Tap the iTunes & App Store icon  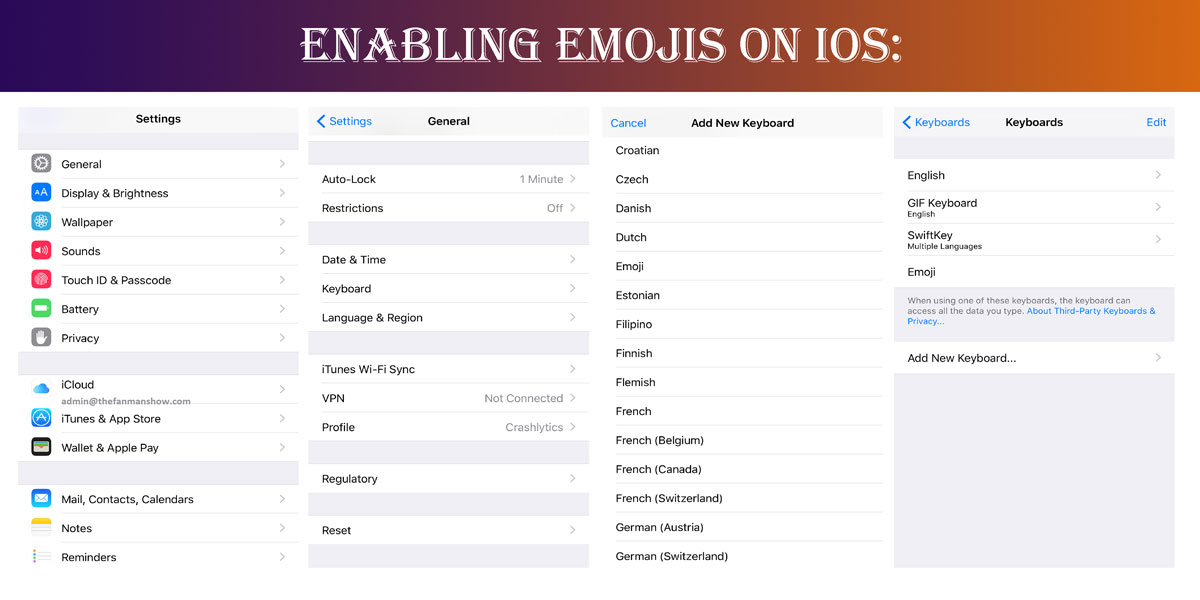(x=41, y=418)
